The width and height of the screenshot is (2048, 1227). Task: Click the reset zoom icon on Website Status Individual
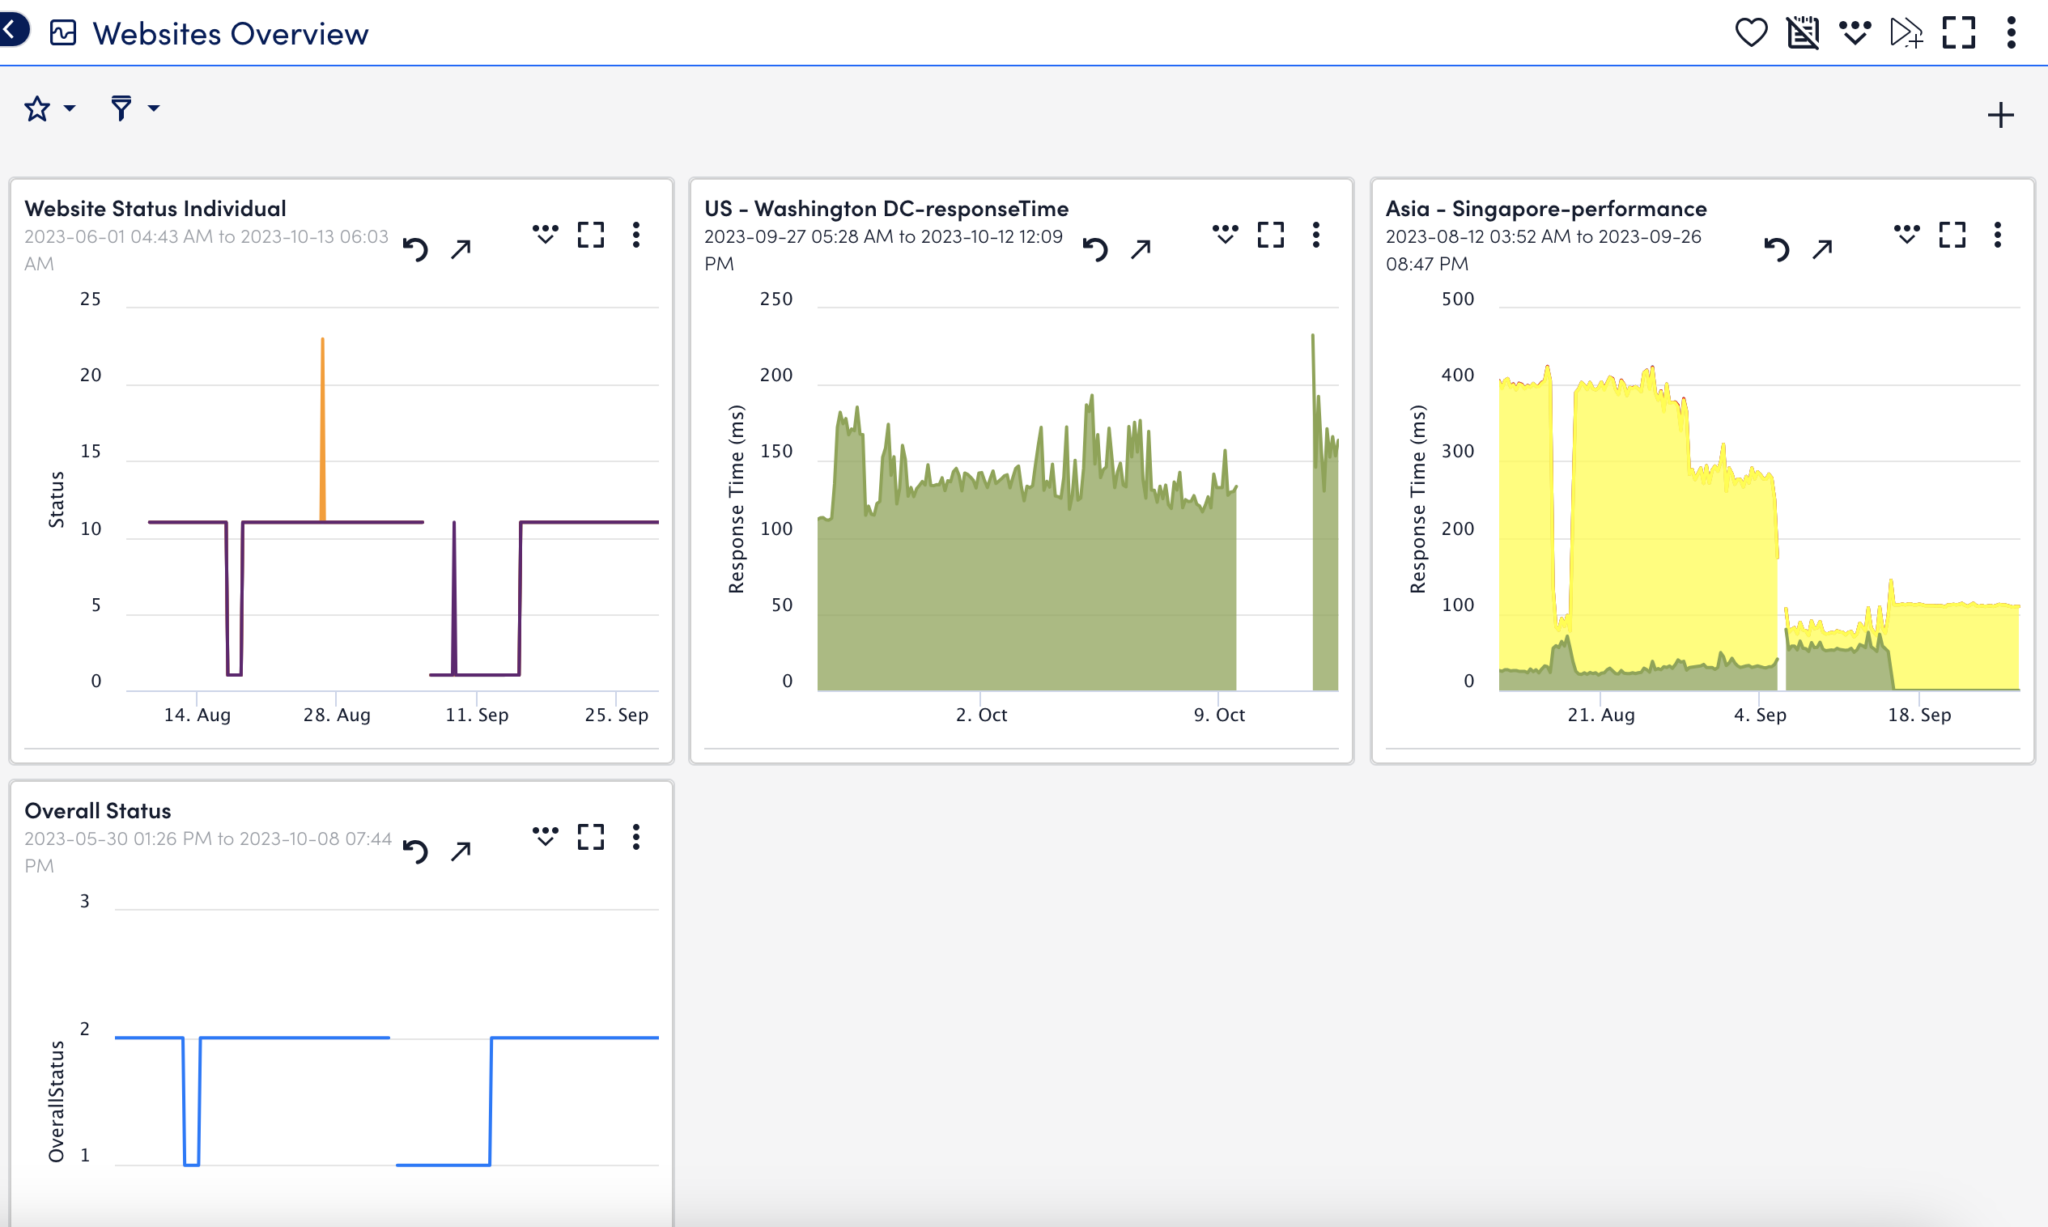[416, 248]
